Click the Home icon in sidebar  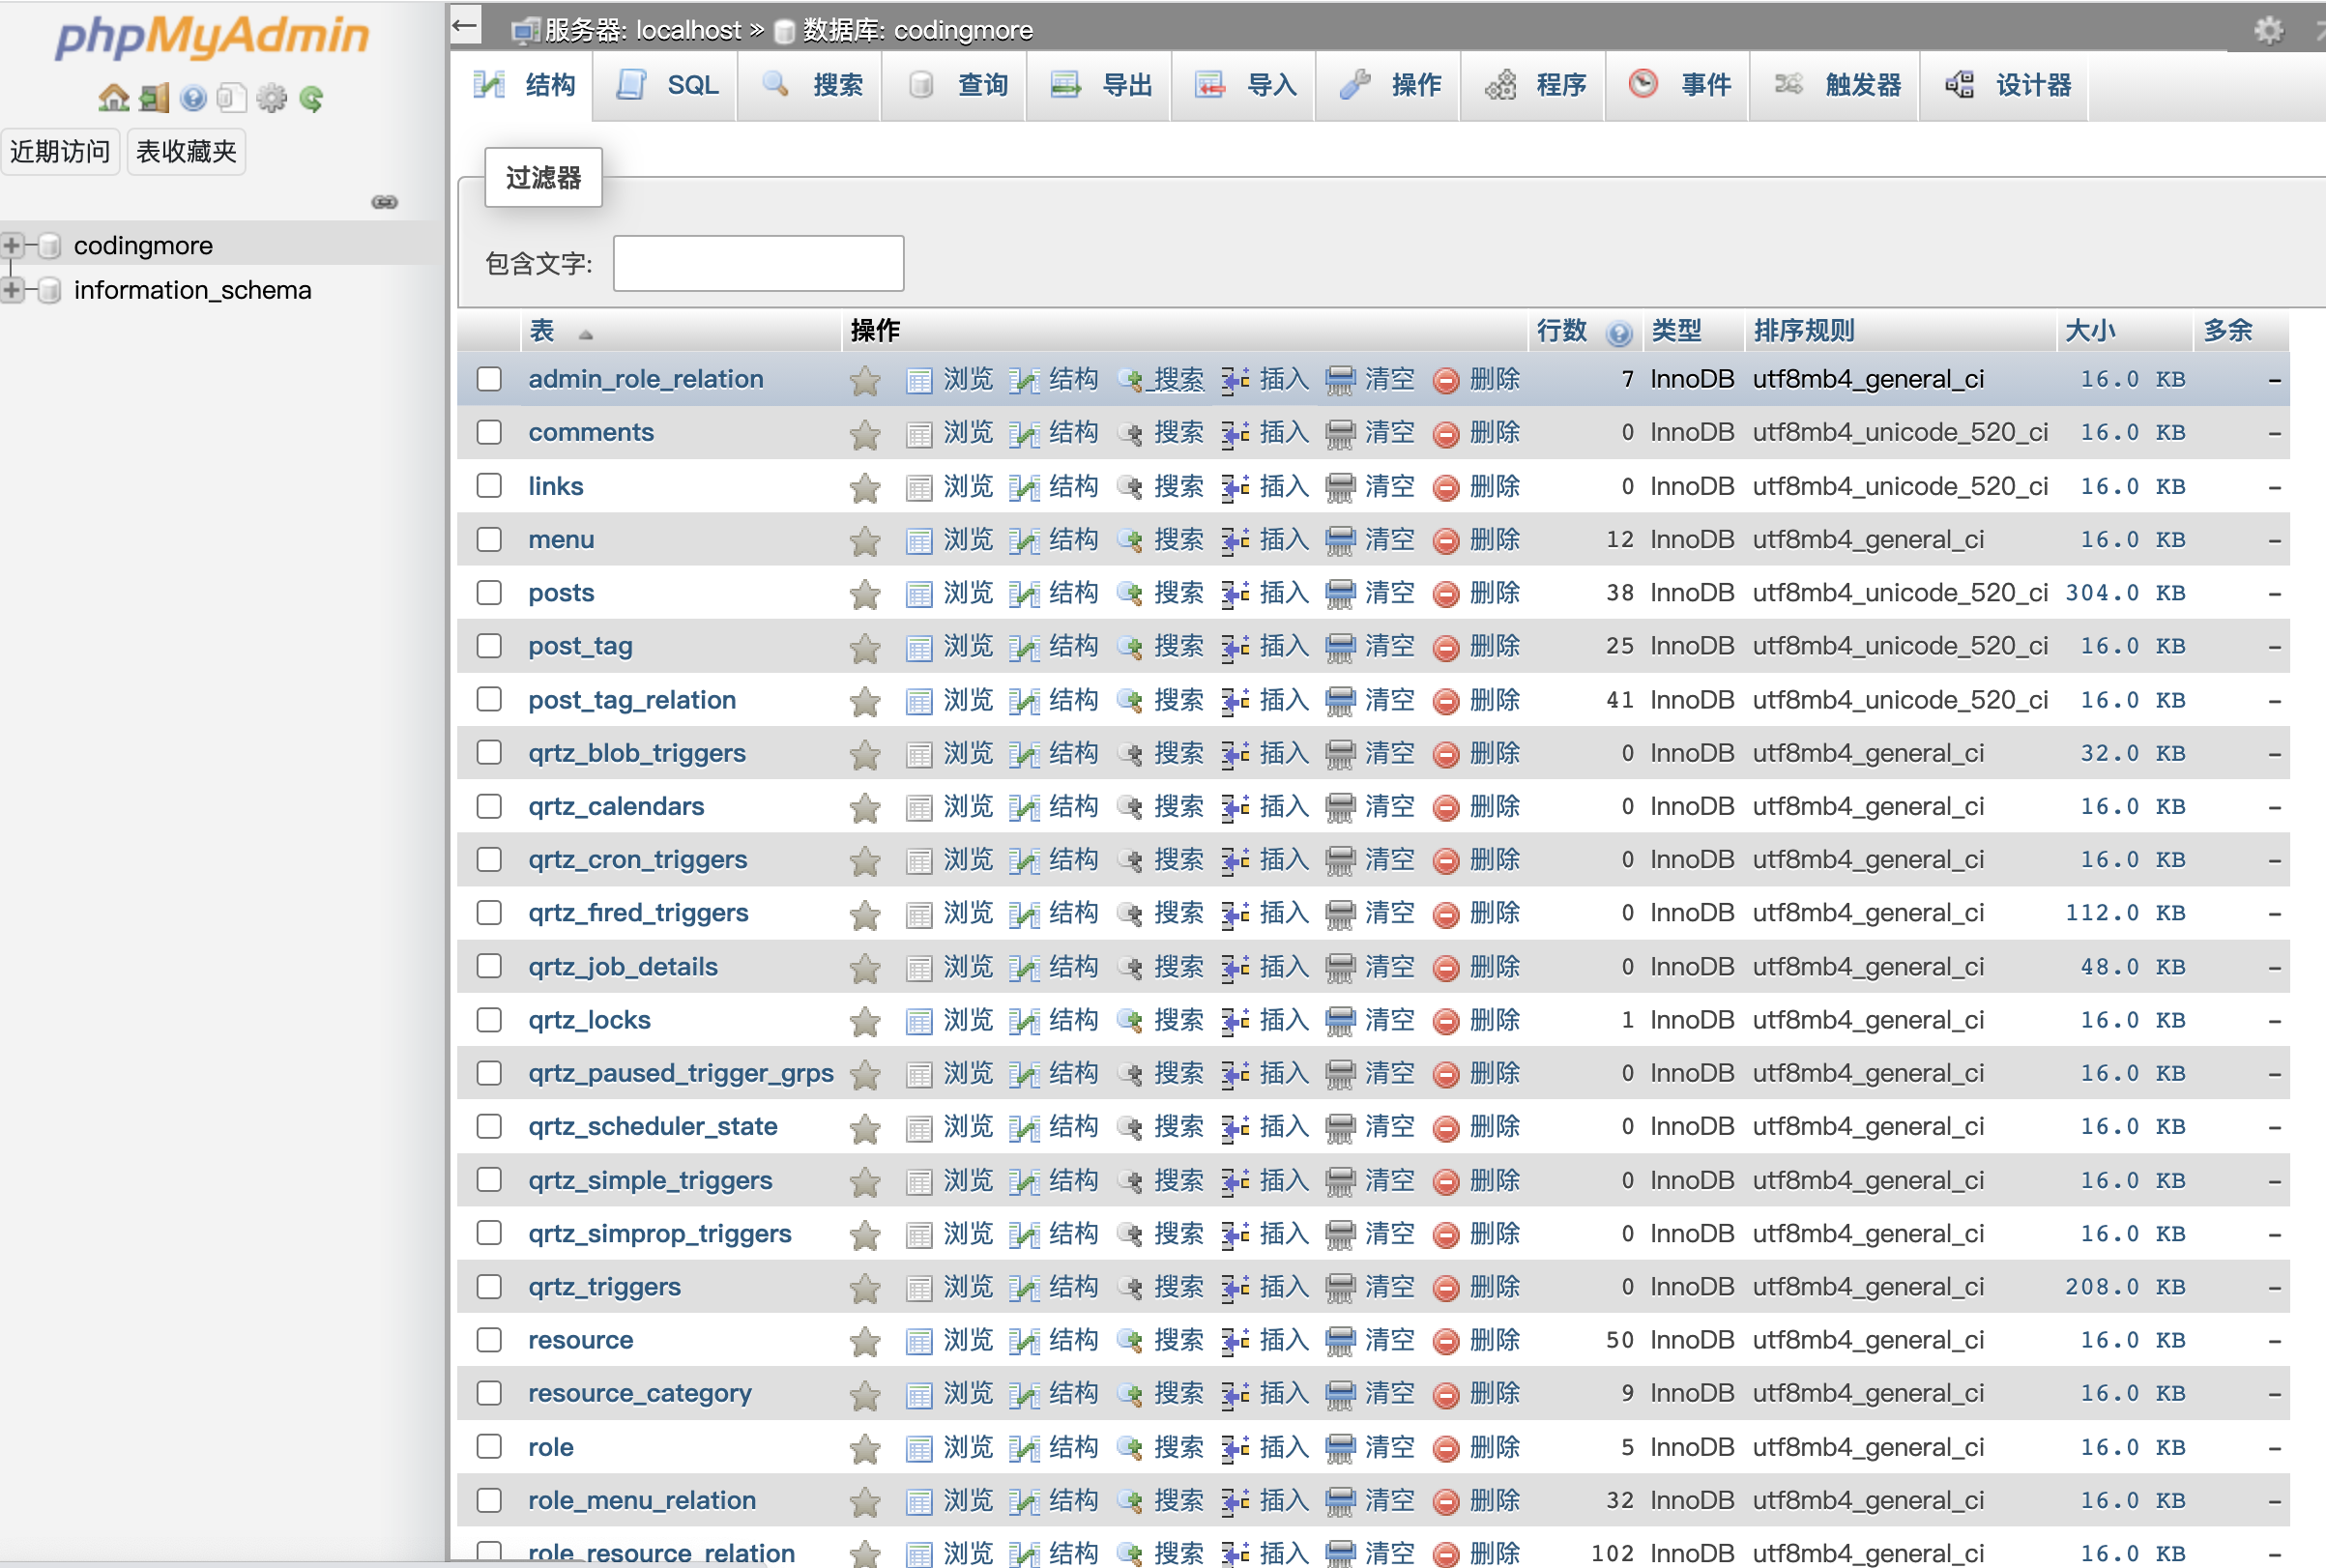coord(113,98)
